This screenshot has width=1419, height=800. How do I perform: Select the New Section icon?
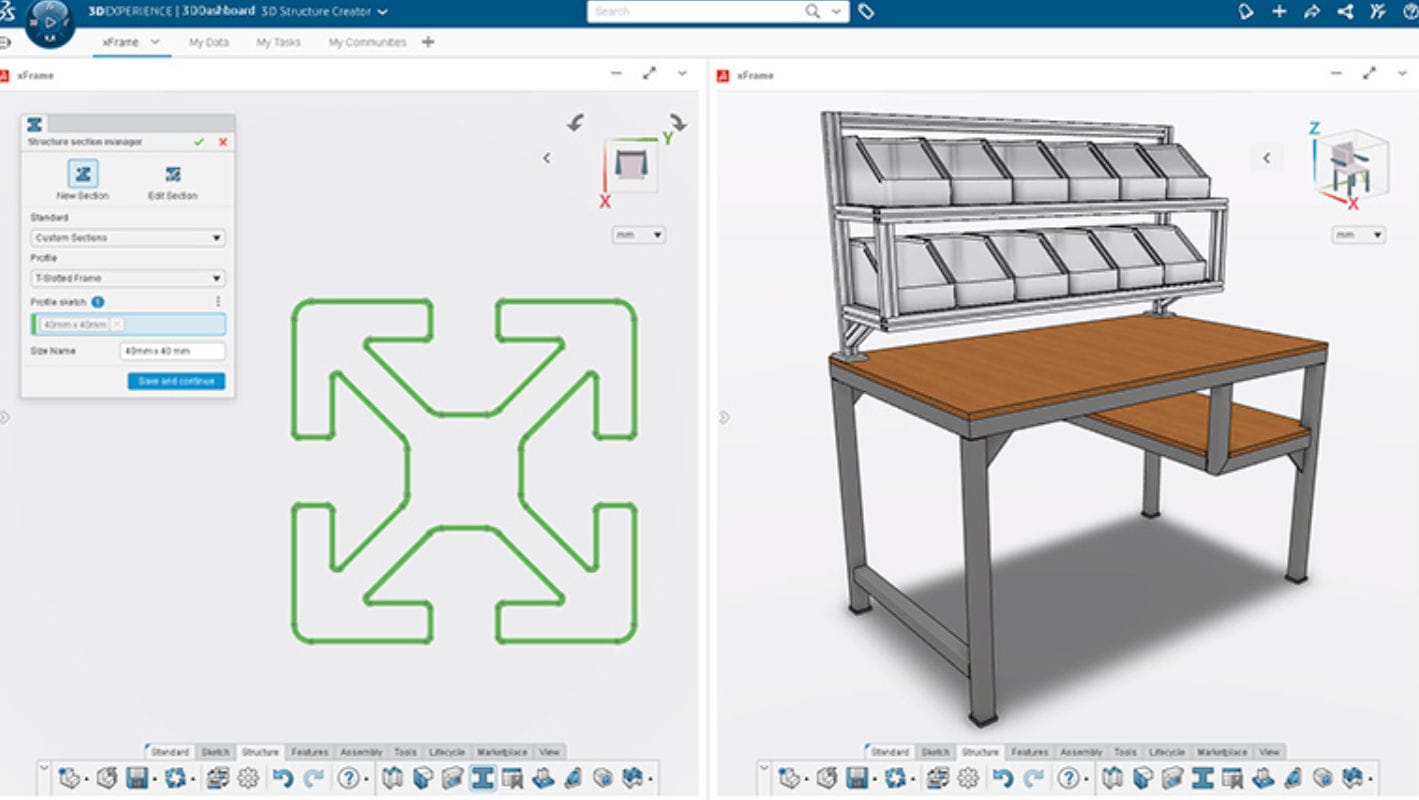pos(83,173)
